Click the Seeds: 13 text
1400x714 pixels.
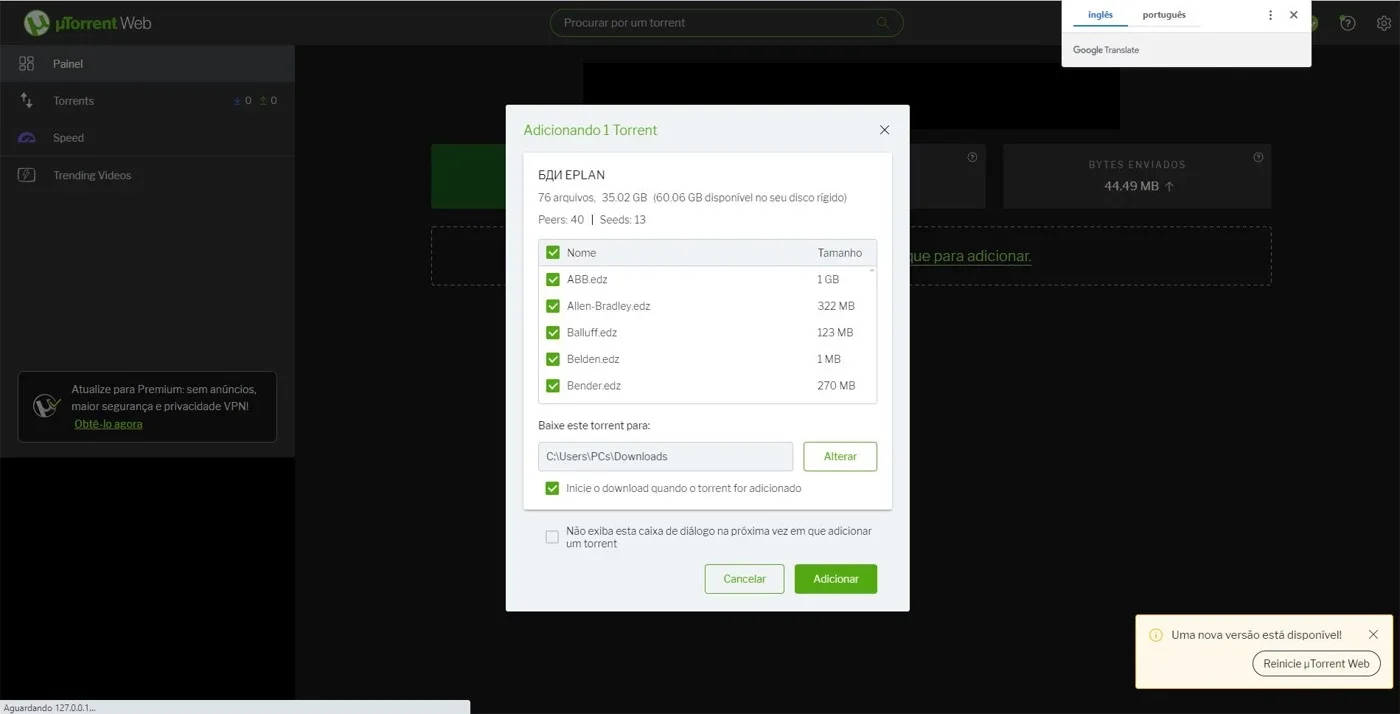[x=623, y=220]
